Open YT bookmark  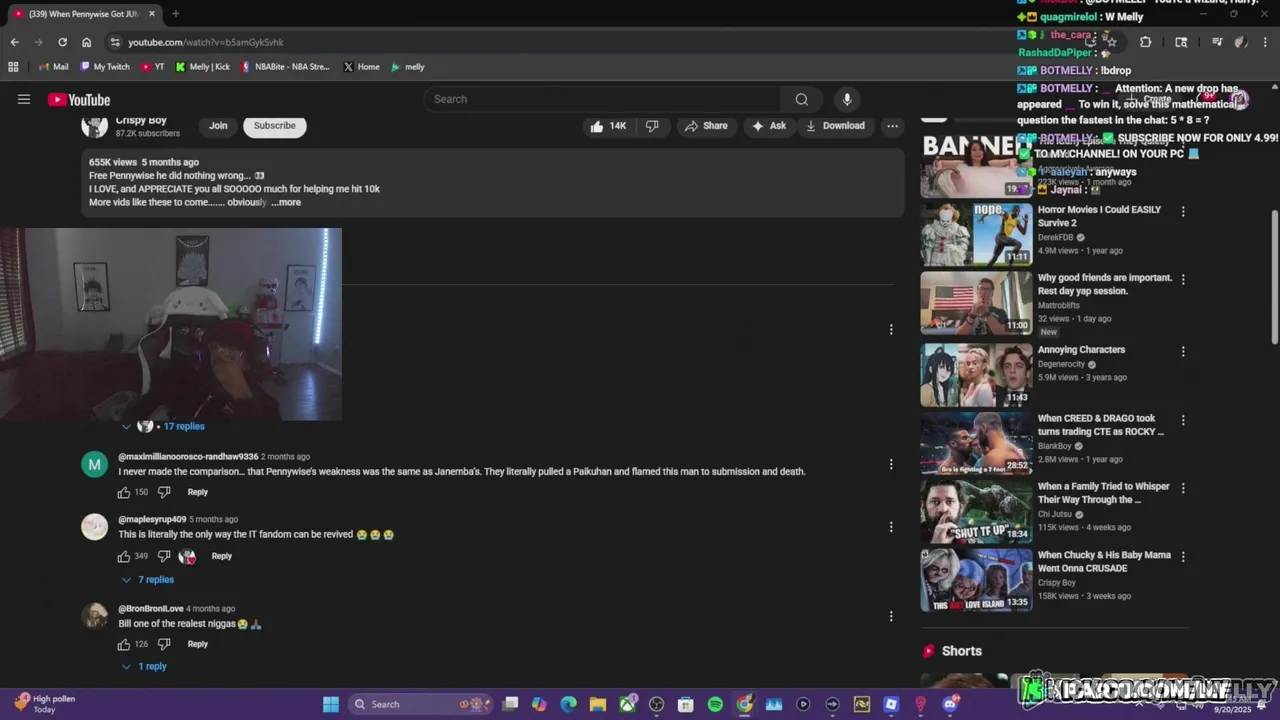click(153, 67)
